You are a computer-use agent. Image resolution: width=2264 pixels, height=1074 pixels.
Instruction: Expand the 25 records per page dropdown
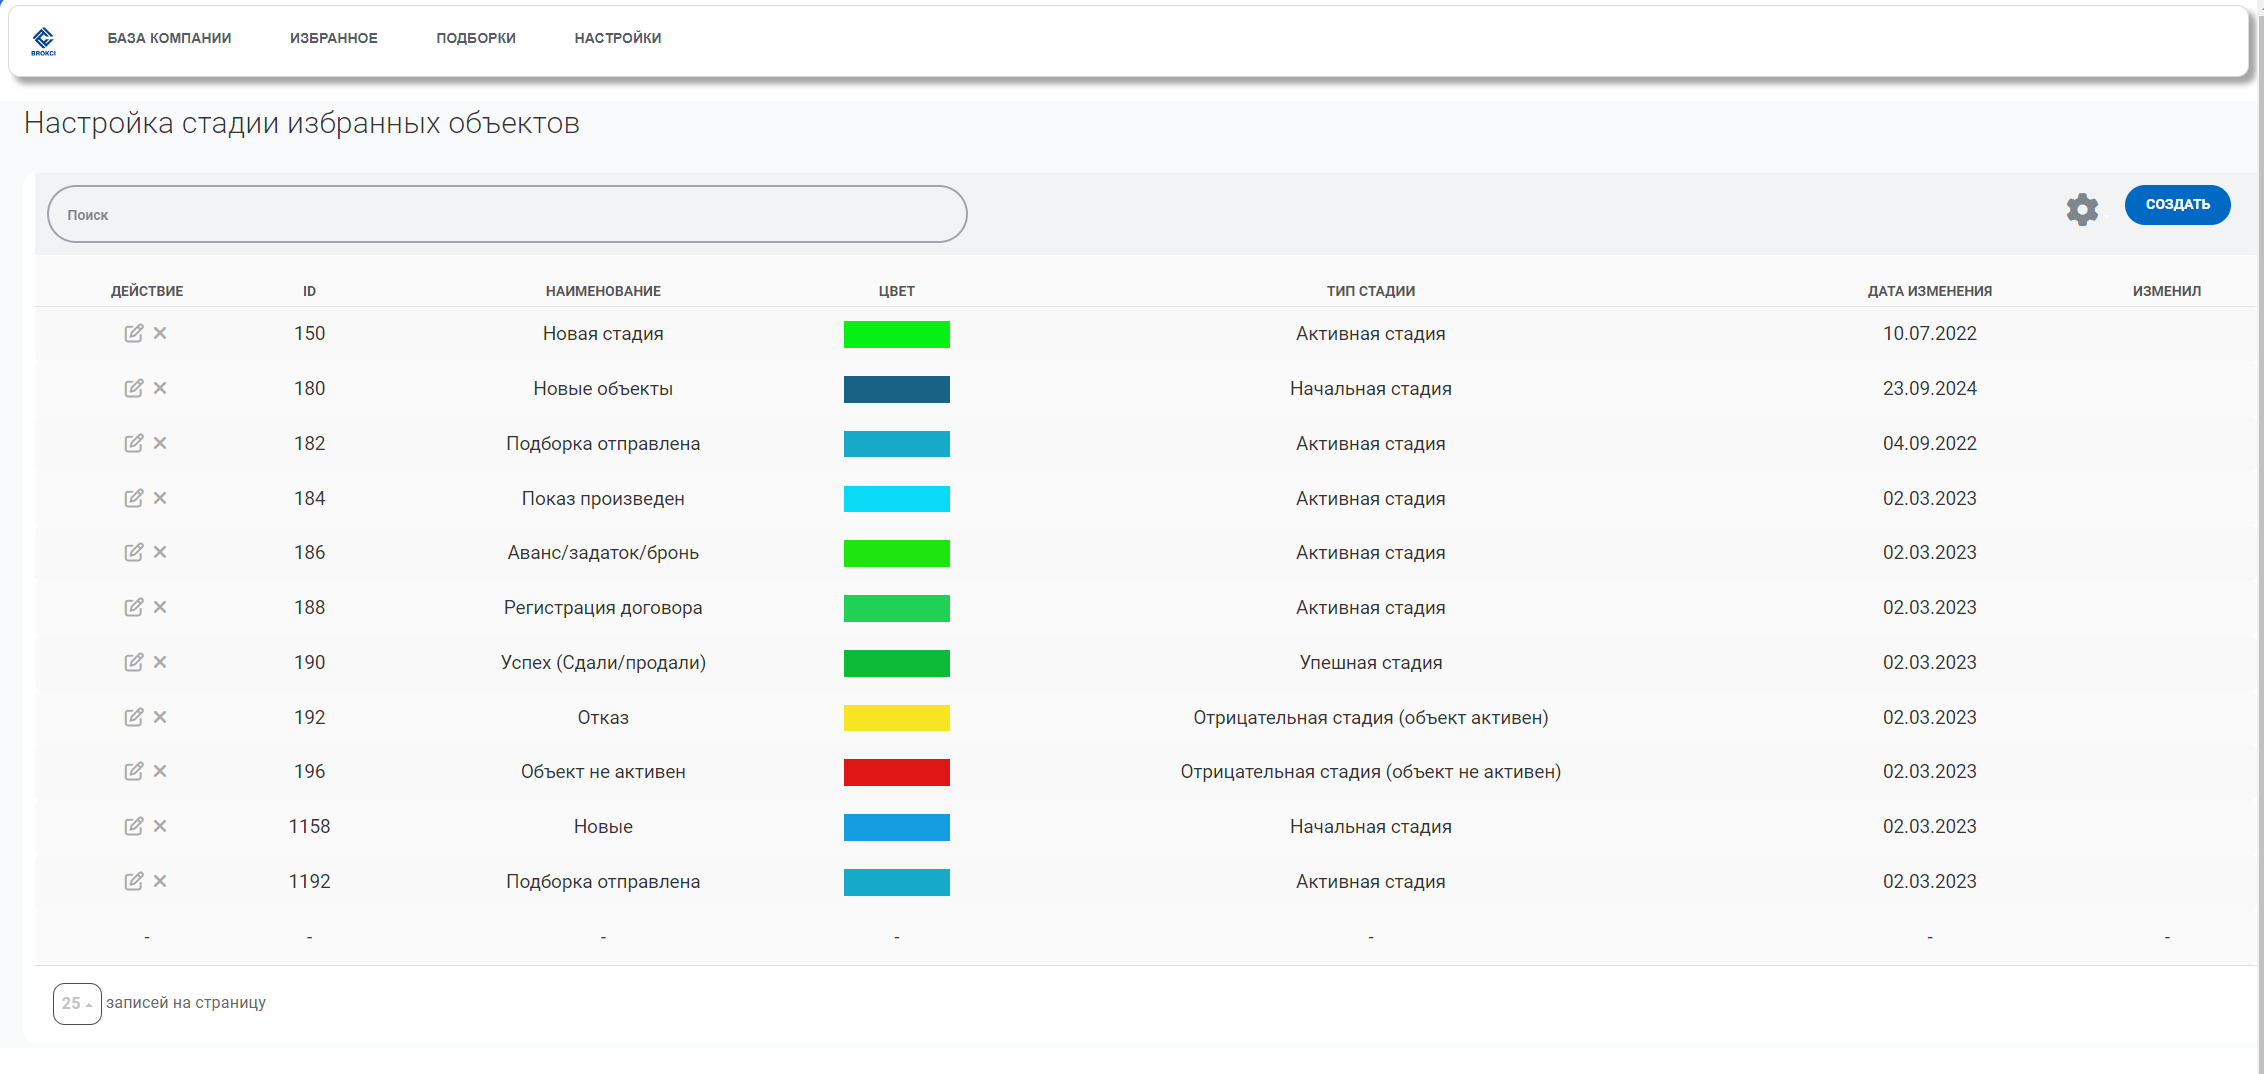(77, 1003)
